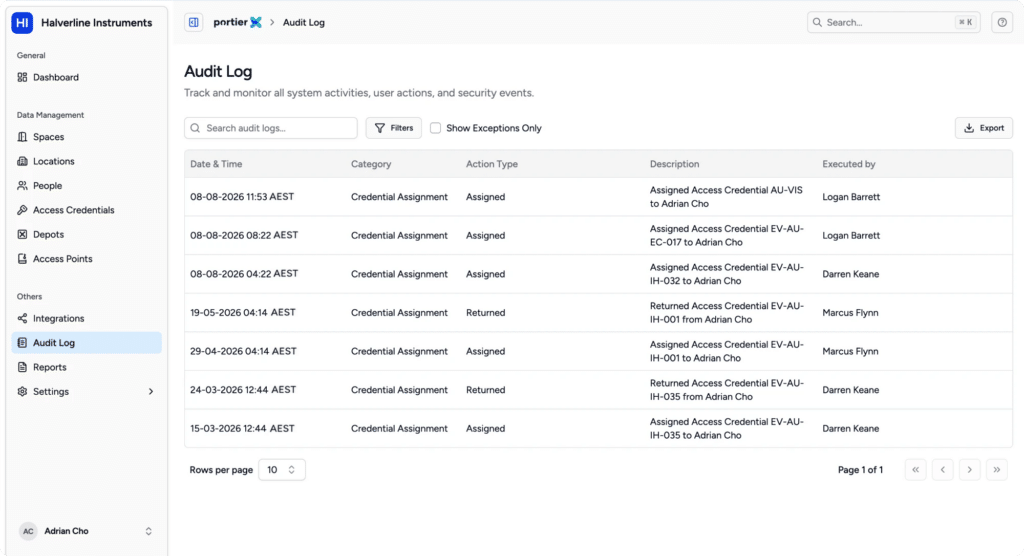Select row dated 08-08-2026 08:22 AEST
This screenshot has width=1024, height=556.
(x=598, y=235)
